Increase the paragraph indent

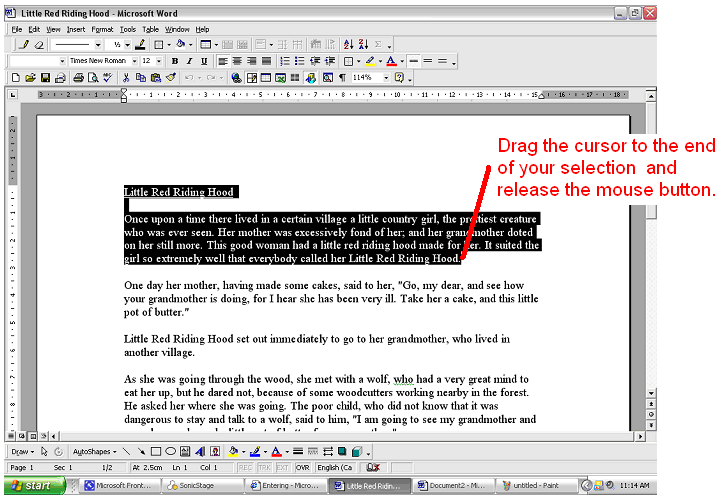330,61
